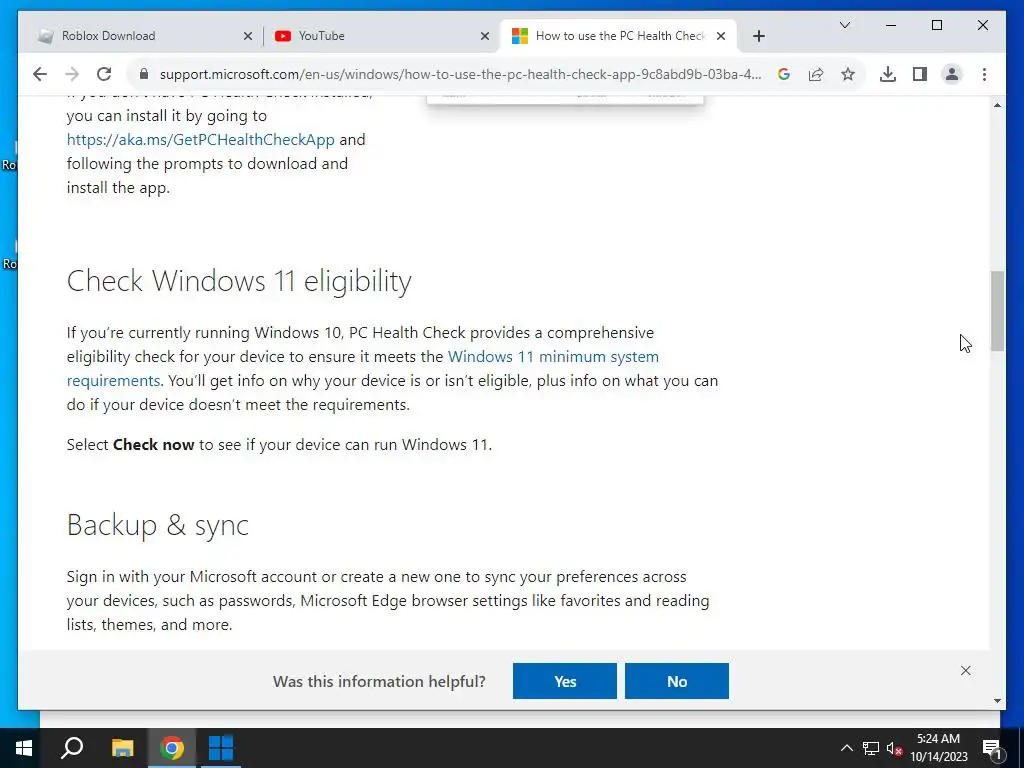1024x768 pixels.
Task: Click the Check Windows 11 eligibility heading
Action: (x=239, y=281)
